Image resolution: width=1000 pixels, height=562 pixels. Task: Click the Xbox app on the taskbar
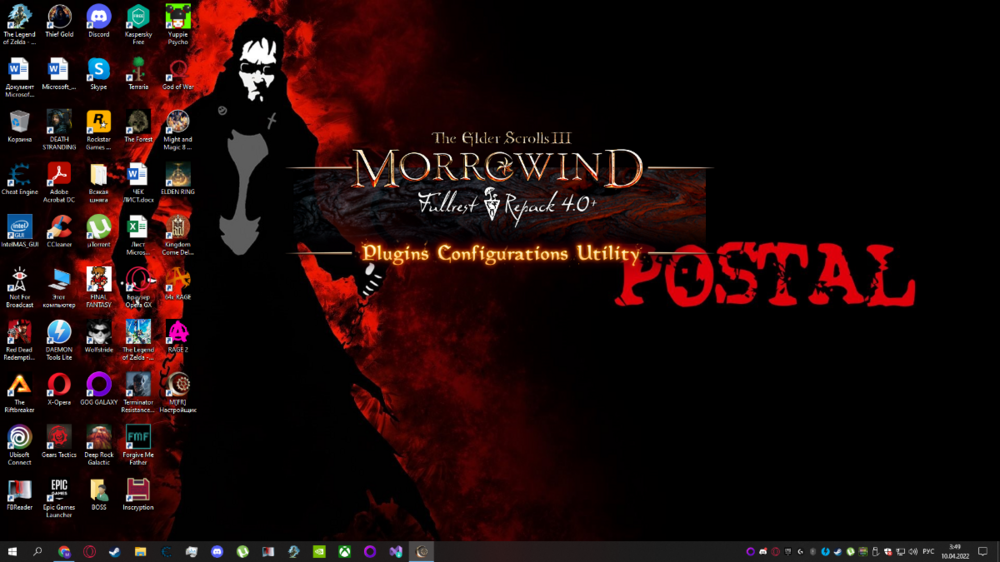[345, 551]
